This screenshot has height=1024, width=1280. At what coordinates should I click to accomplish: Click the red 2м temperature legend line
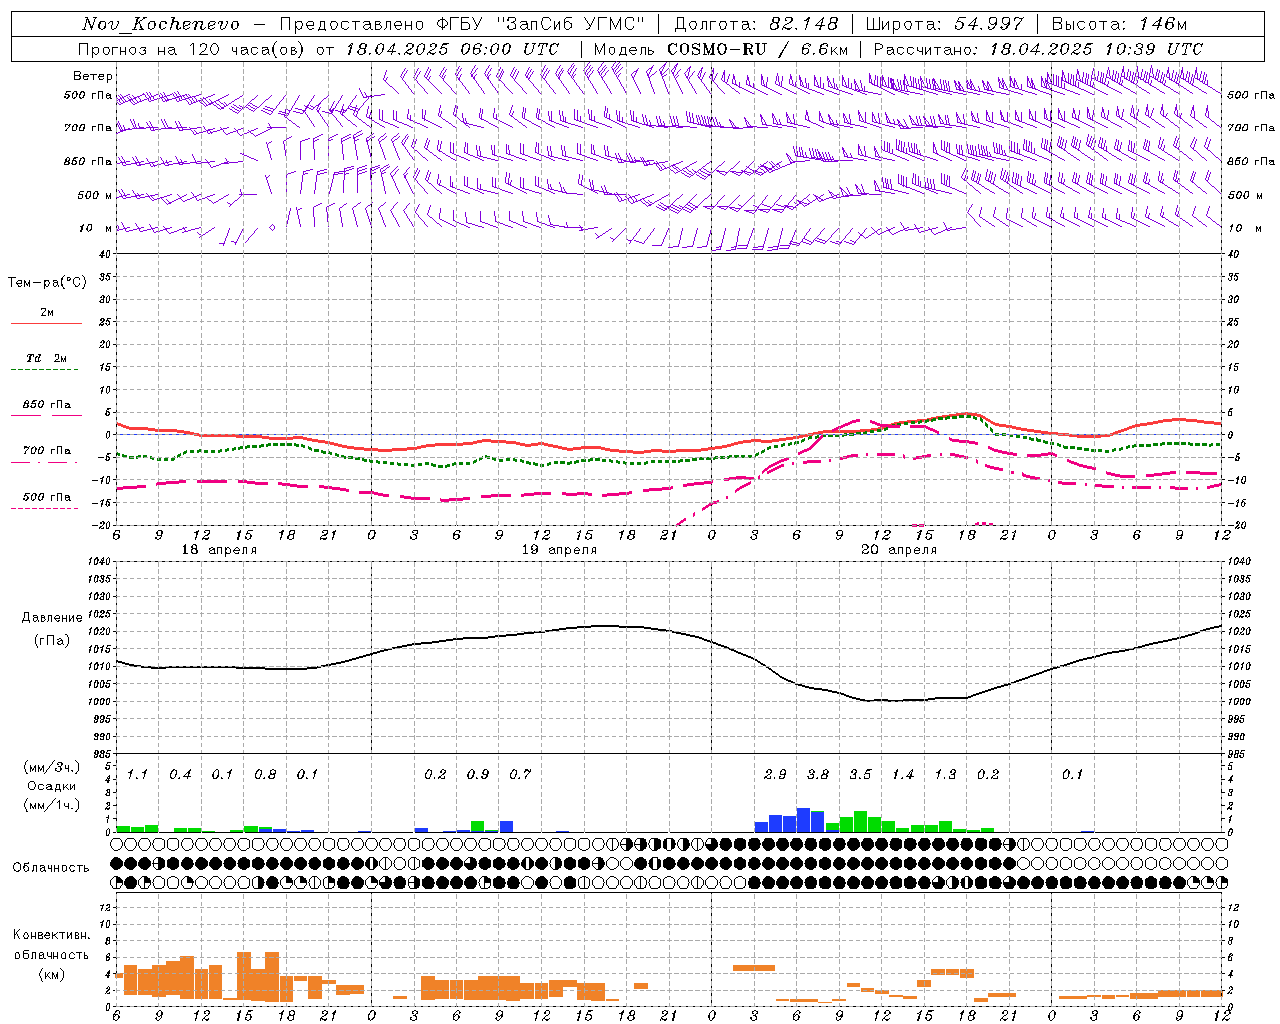pos(46,323)
